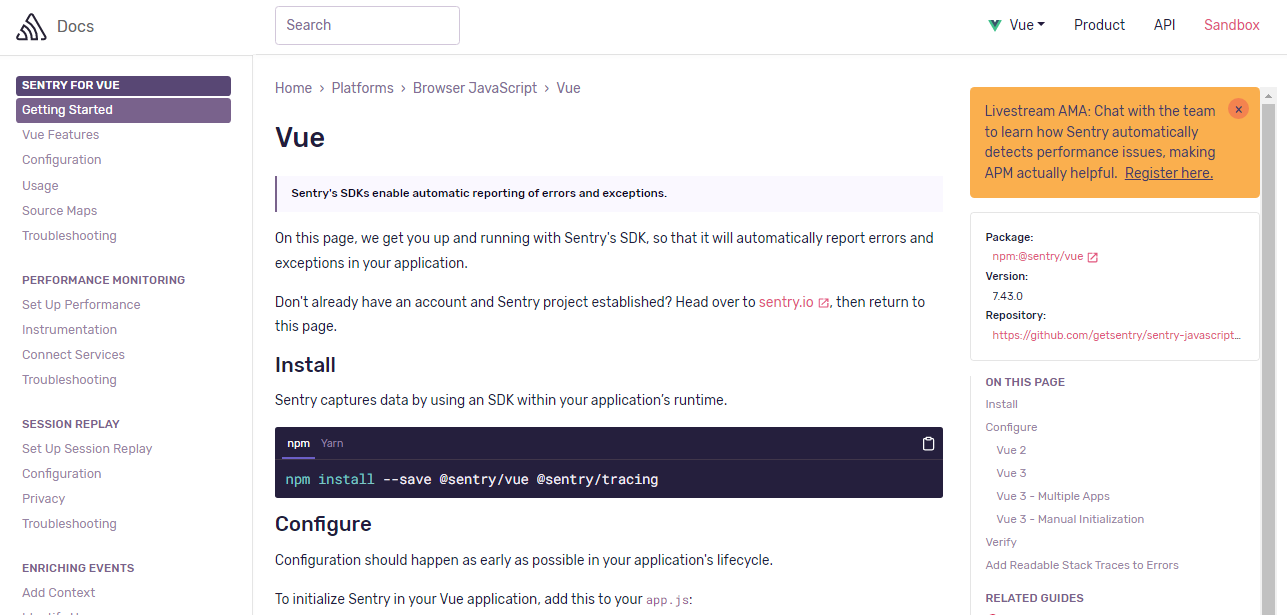The width and height of the screenshot is (1287, 615).
Task: Open the Product menu item
Action: [x=1099, y=25]
